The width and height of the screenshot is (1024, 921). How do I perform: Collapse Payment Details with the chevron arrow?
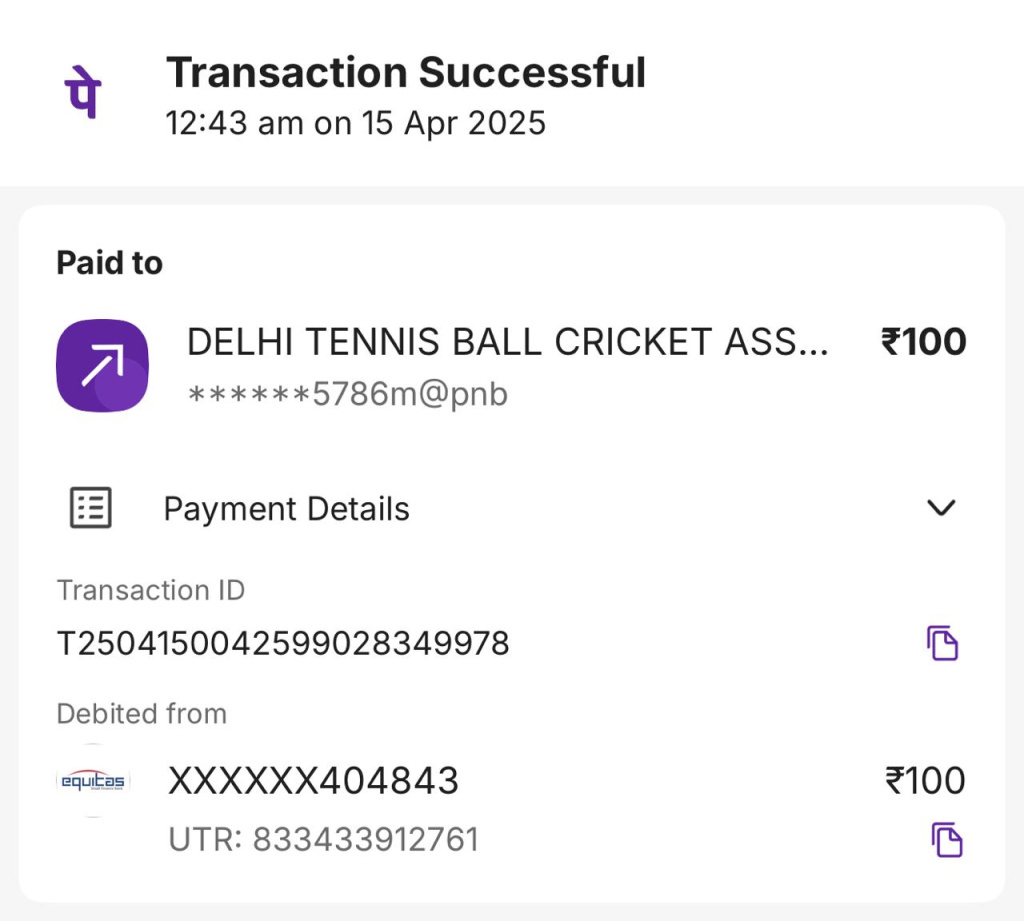point(941,508)
